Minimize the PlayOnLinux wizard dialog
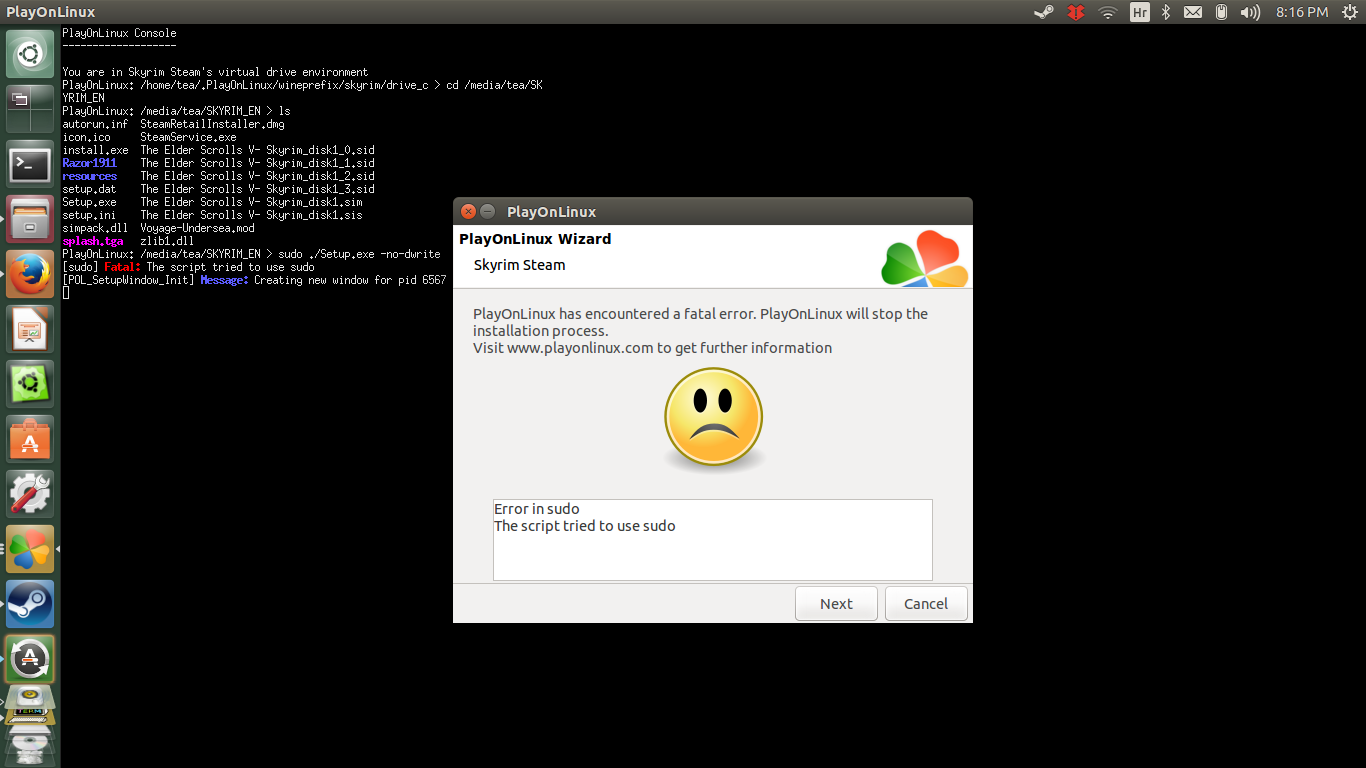Screen dimensions: 1366x768 pyautogui.click(x=488, y=211)
